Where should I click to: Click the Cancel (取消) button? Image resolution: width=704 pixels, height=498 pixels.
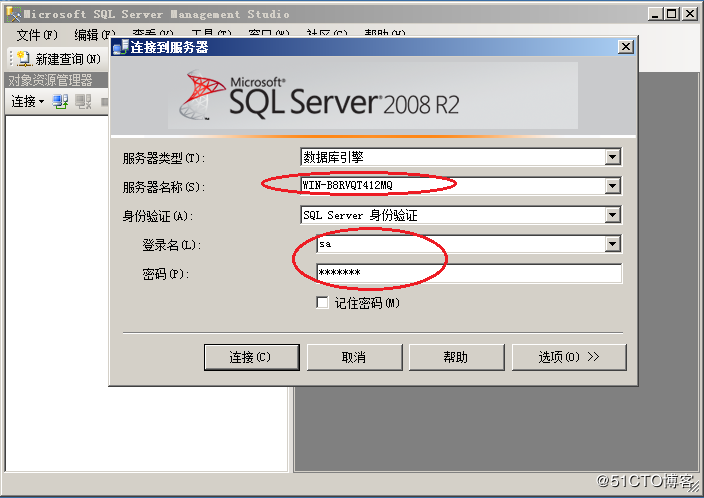(x=354, y=357)
